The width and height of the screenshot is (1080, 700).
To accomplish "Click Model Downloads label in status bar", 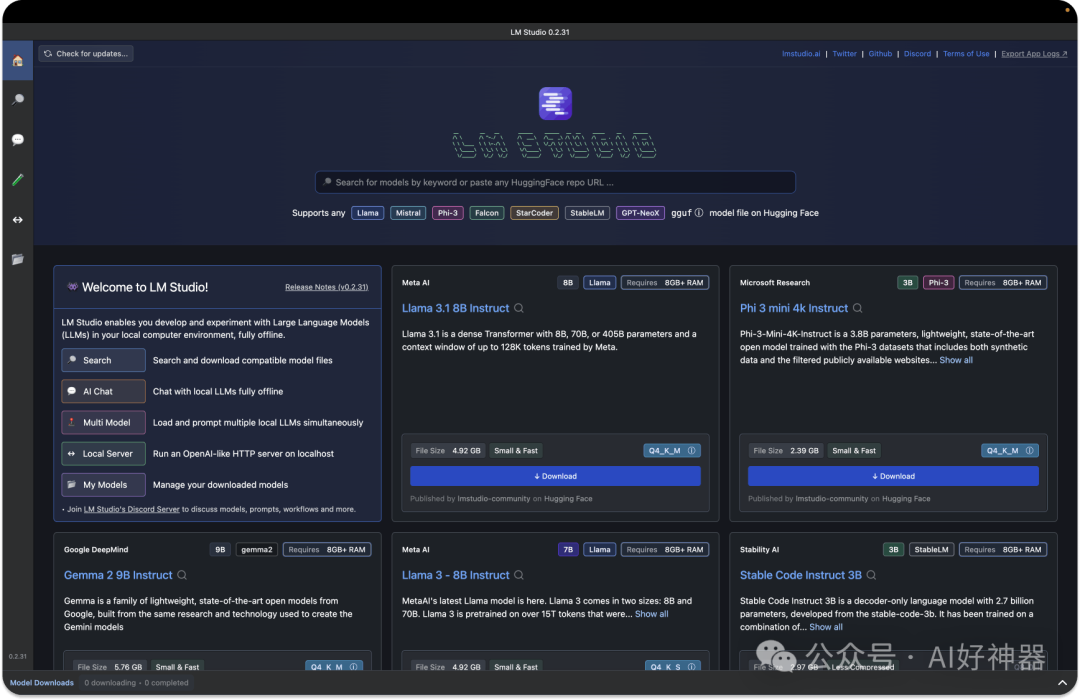I will 41,683.
